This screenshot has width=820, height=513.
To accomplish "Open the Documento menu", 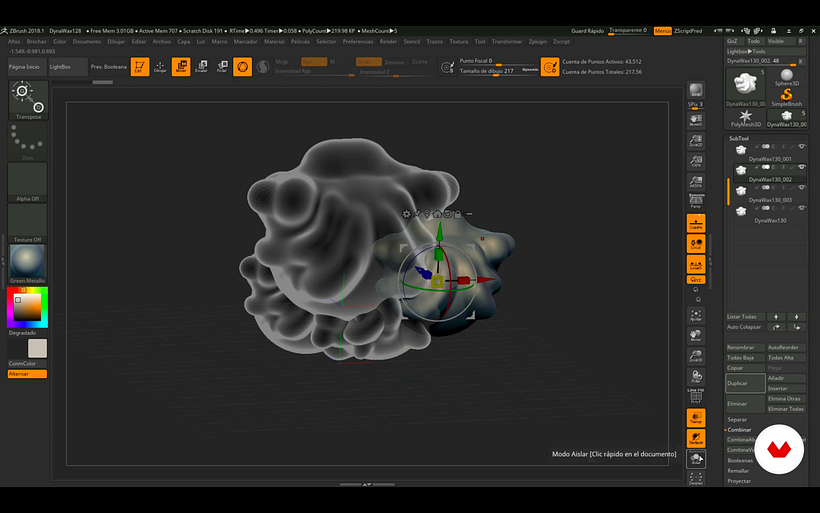I will pos(87,41).
